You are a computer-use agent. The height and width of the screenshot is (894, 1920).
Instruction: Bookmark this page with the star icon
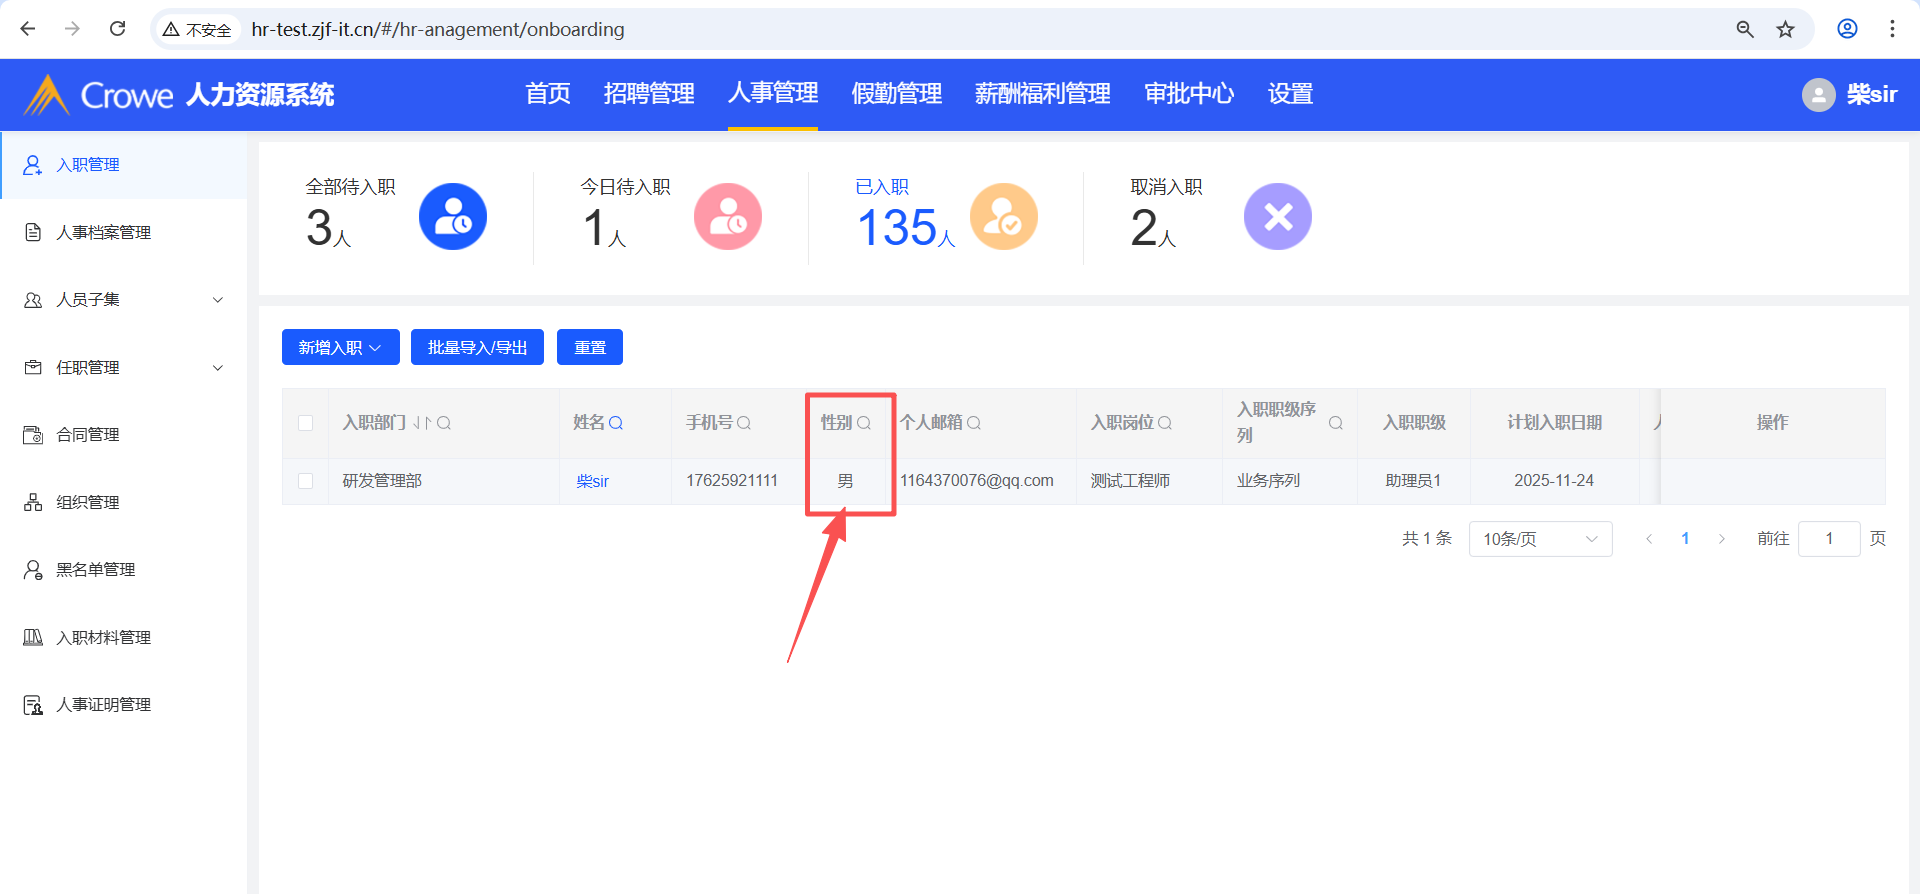pyautogui.click(x=1785, y=29)
